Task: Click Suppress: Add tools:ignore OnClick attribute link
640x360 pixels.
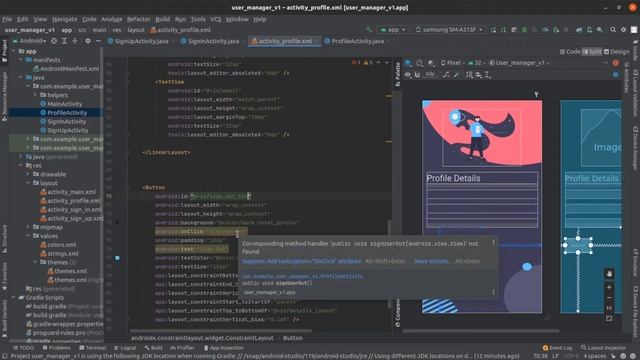Action: click(x=301, y=261)
